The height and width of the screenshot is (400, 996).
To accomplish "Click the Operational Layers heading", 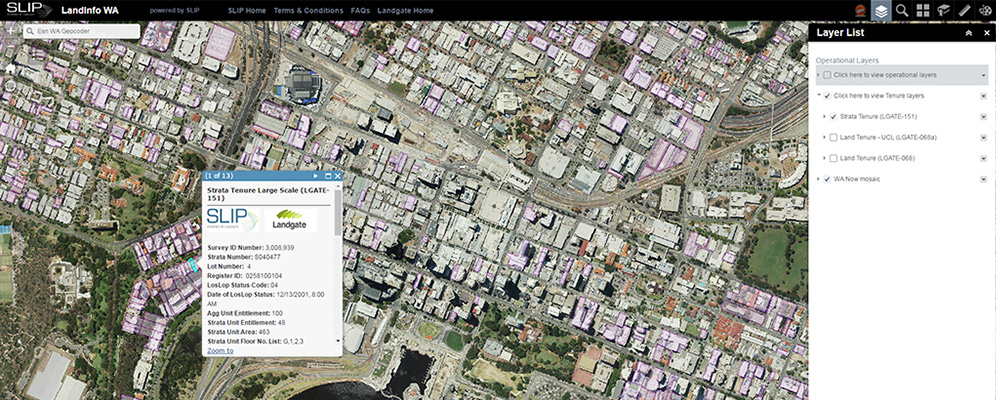I will 847,60.
